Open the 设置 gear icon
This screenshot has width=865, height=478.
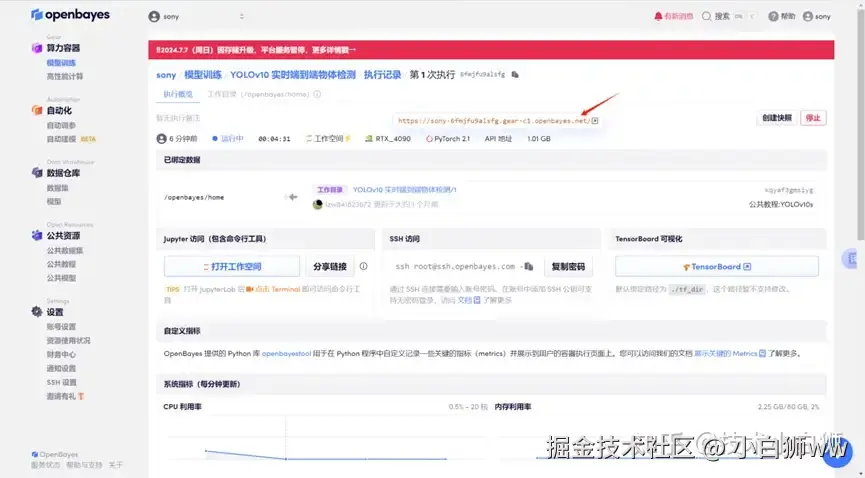click(37, 312)
